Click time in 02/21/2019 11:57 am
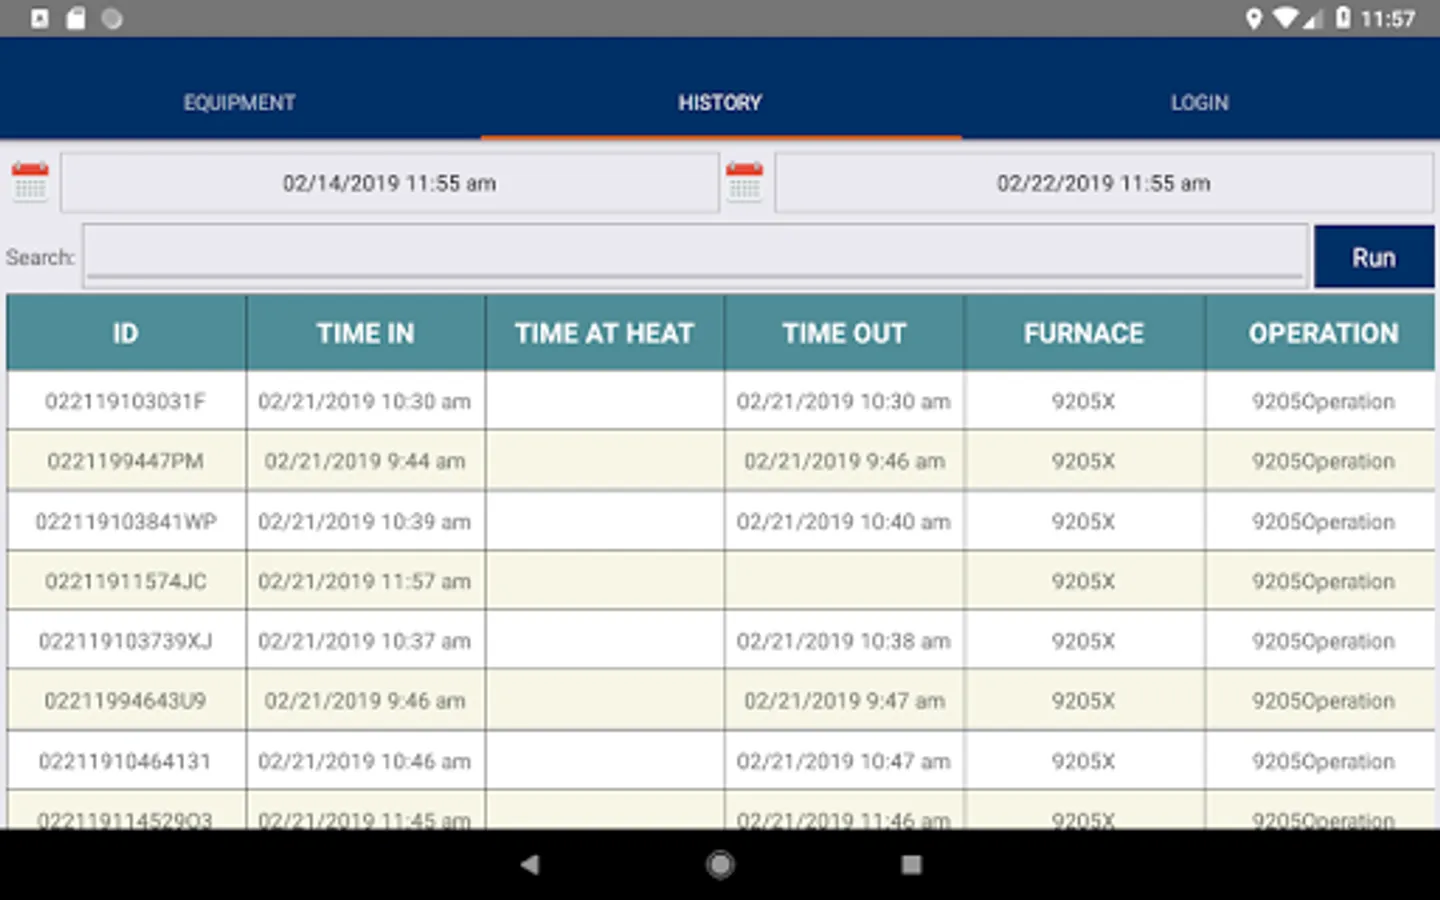 pyautogui.click(x=365, y=581)
